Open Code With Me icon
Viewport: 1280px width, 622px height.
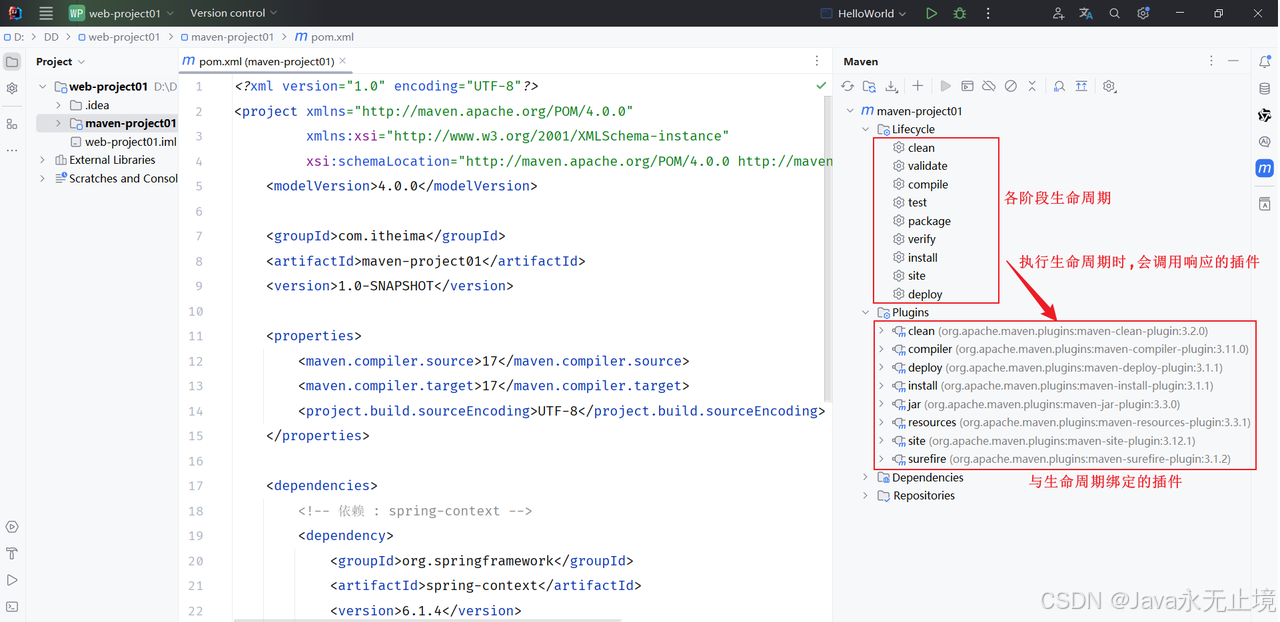pyautogui.click(x=1059, y=13)
